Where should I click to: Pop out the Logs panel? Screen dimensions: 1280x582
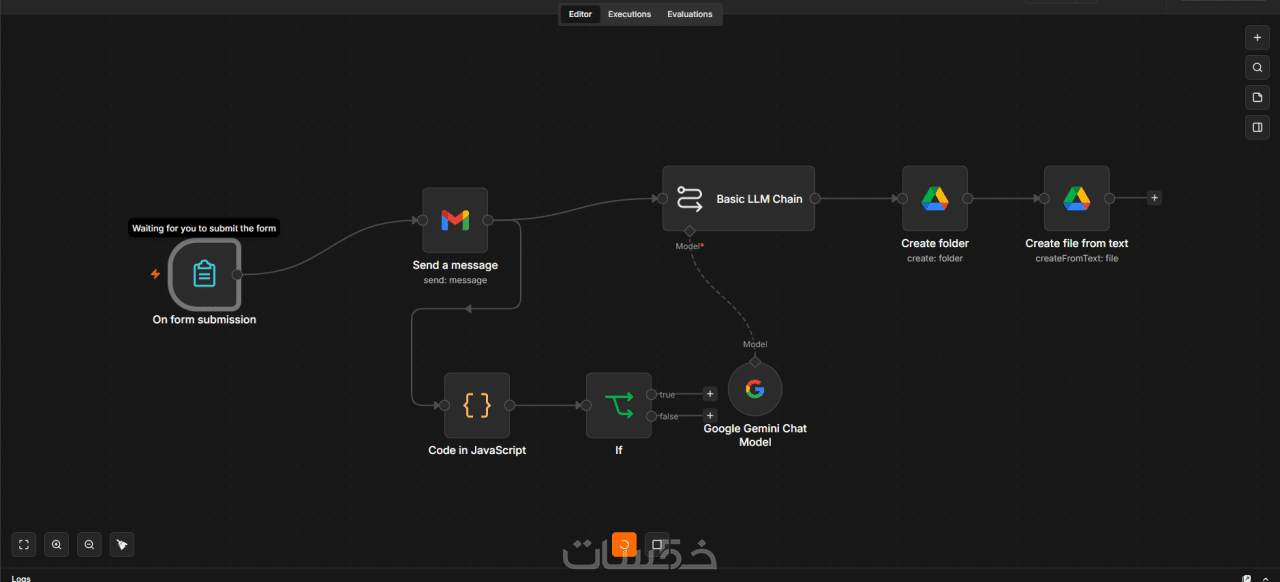[x=1247, y=578]
